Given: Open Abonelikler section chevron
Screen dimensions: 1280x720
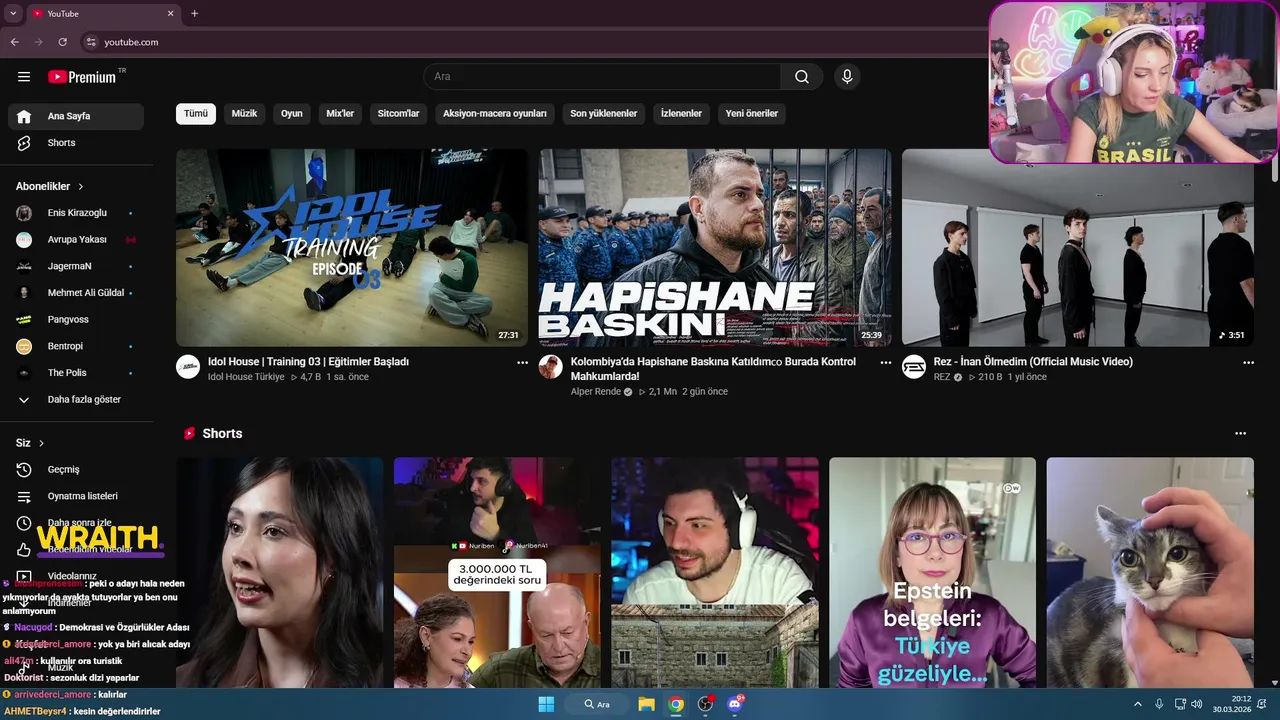Looking at the screenshot, I should pos(81,187).
